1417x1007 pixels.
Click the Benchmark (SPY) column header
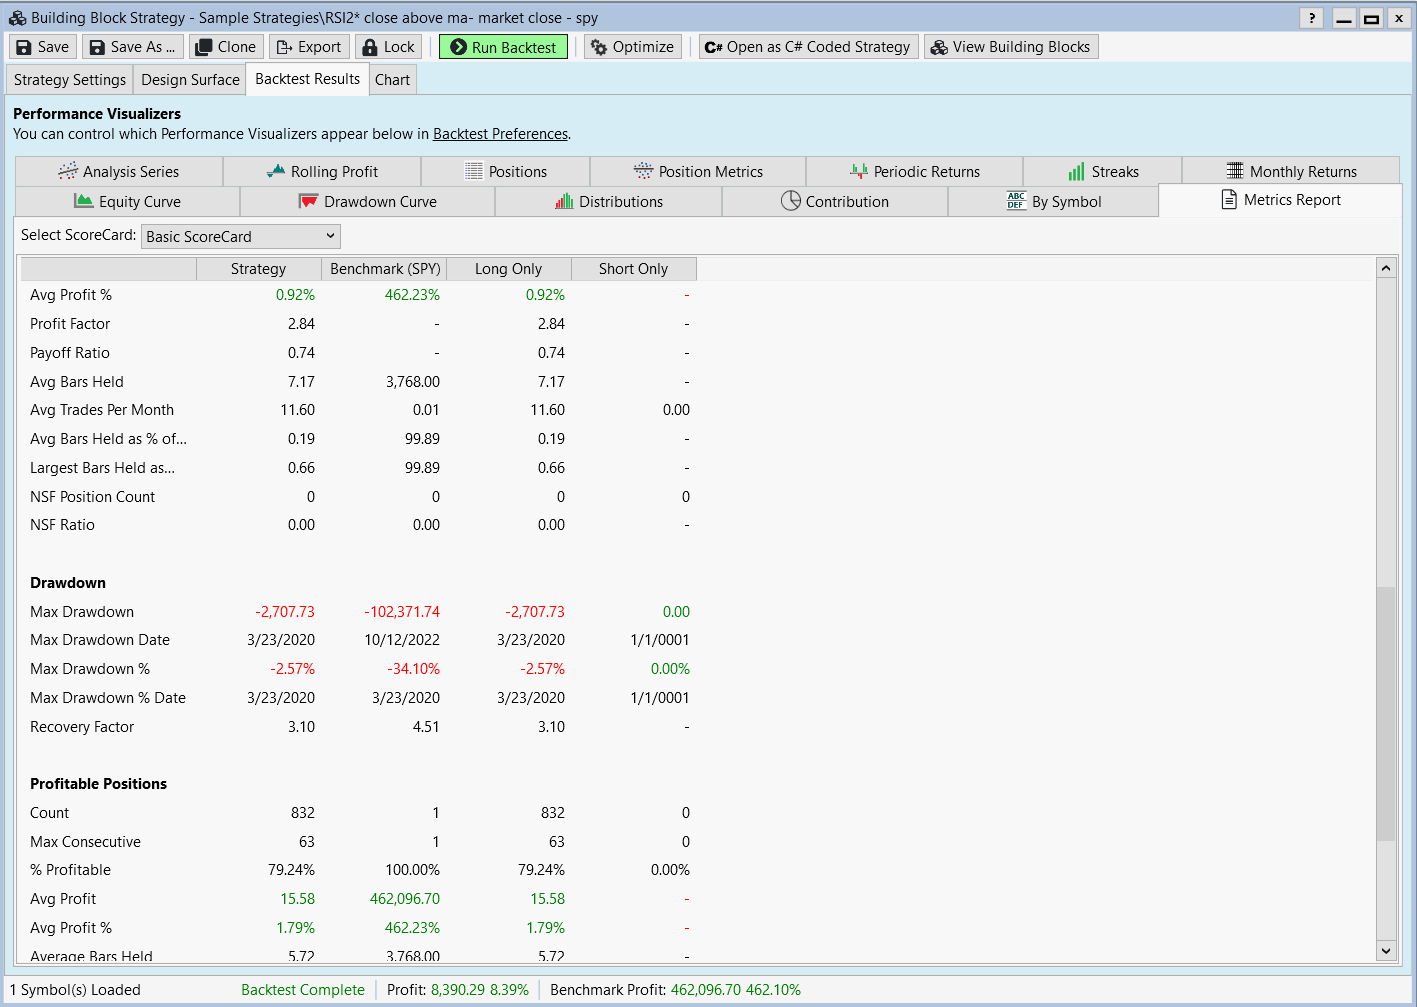(384, 269)
